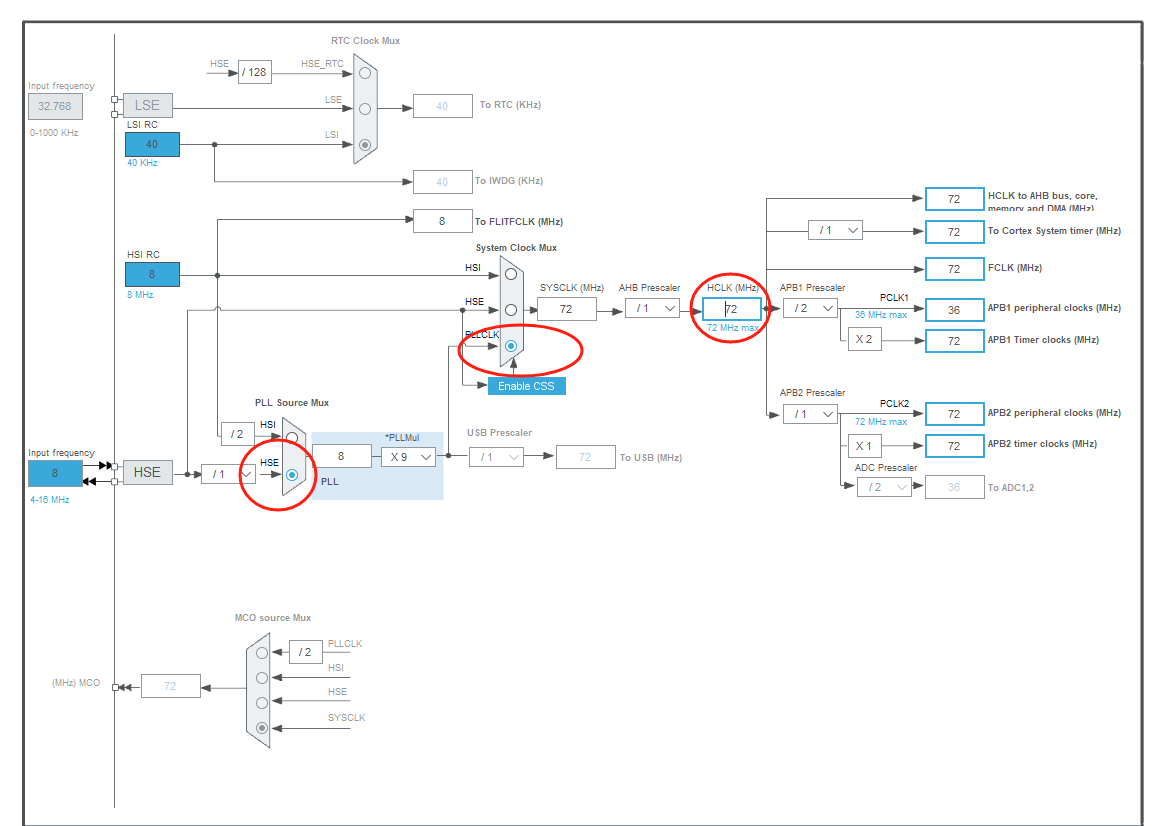Click the X 1 APB2 timer multiplier
Screen dimensions: 1162x826
pos(864,446)
